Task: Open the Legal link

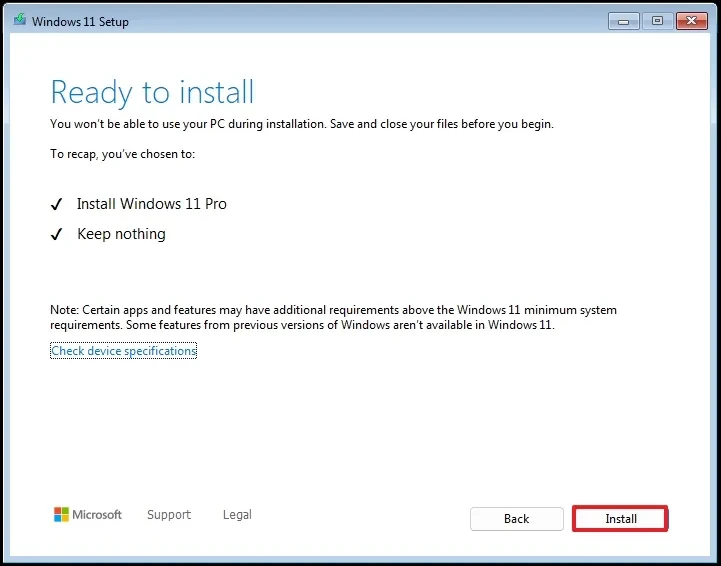Action: pyautogui.click(x=237, y=515)
